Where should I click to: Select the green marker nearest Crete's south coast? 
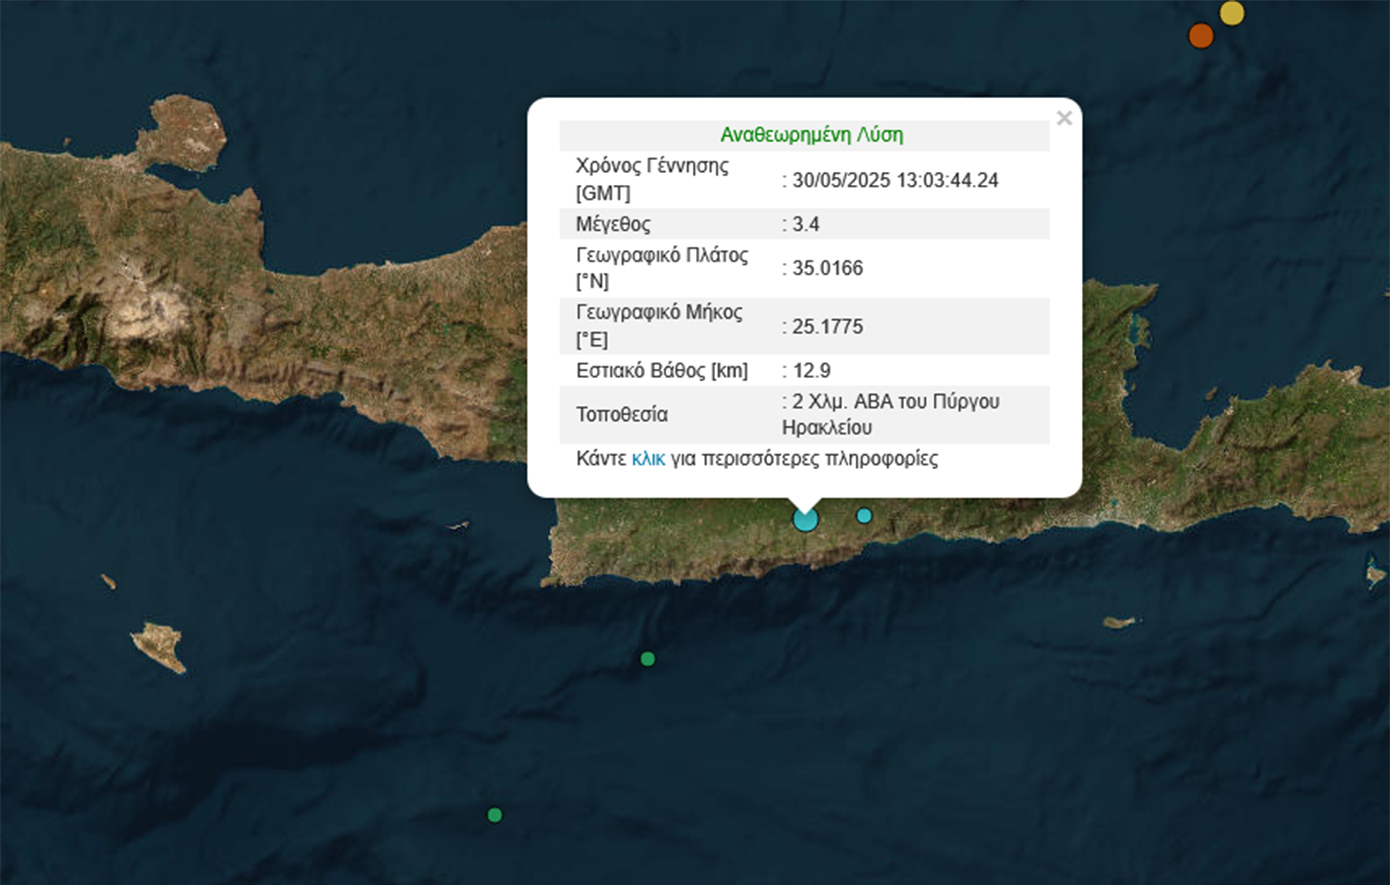(x=647, y=659)
